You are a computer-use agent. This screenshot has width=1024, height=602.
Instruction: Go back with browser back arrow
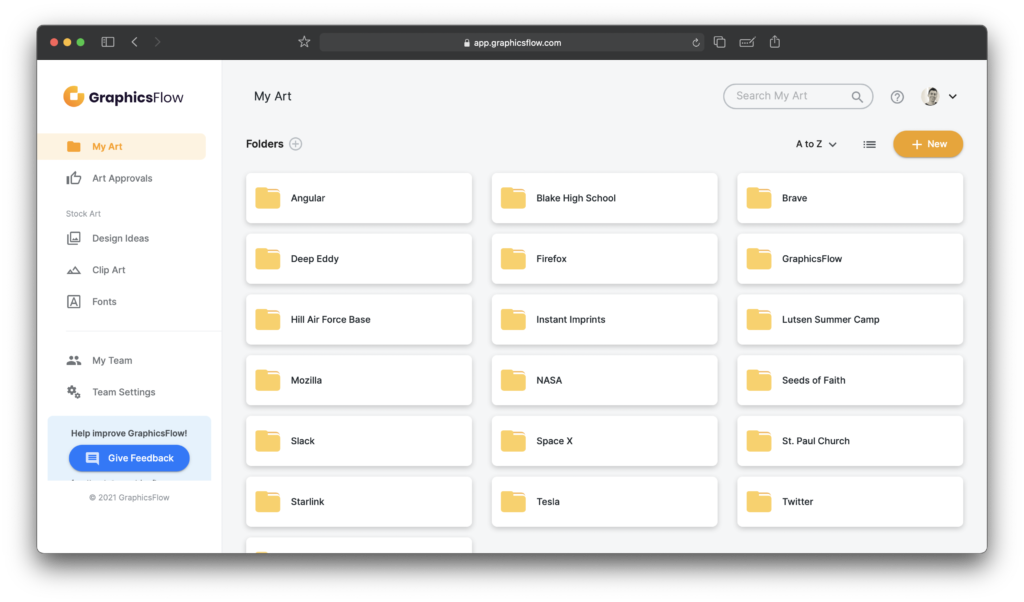point(135,42)
